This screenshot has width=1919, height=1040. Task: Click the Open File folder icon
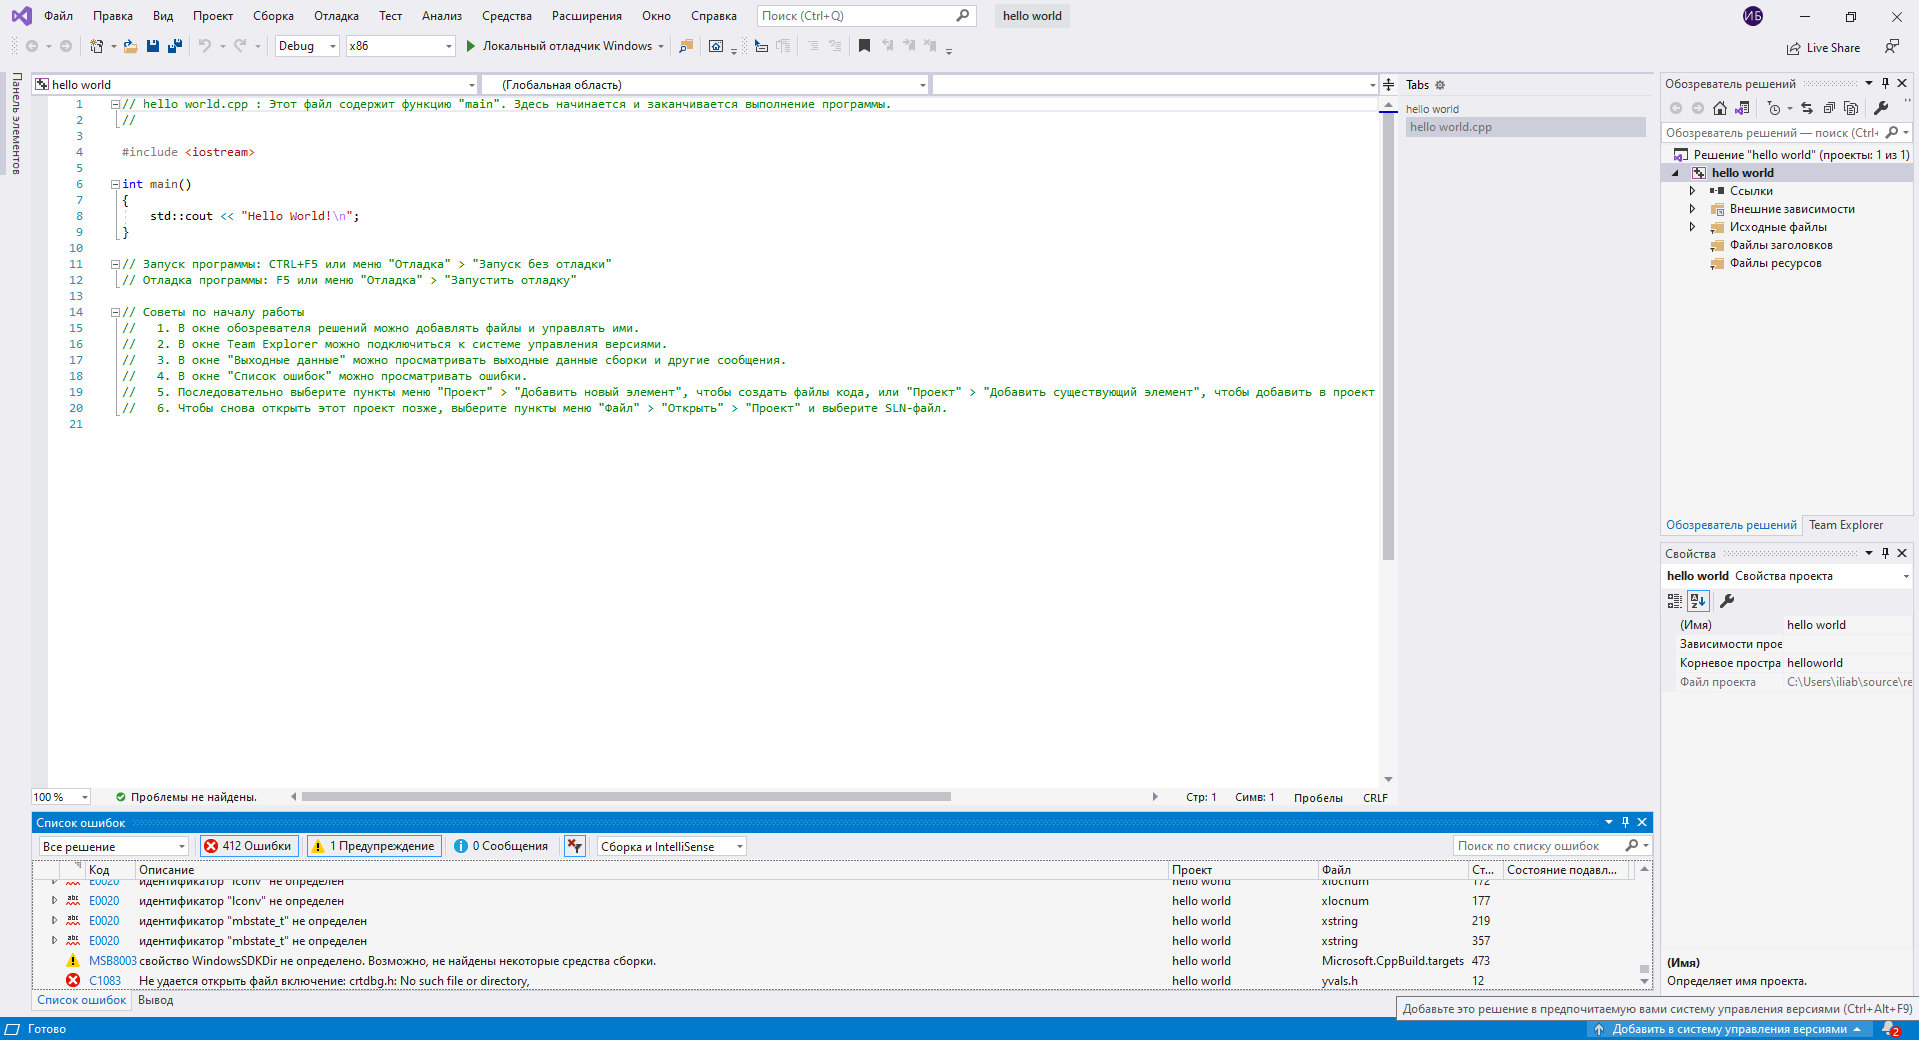(x=130, y=46)
